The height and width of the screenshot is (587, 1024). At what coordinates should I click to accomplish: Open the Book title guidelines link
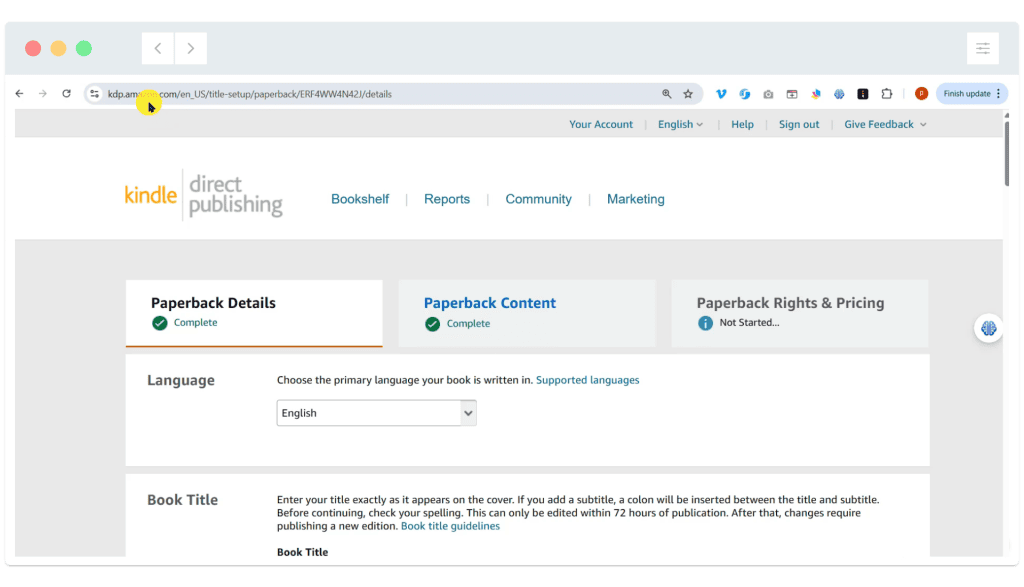point(450,526)
